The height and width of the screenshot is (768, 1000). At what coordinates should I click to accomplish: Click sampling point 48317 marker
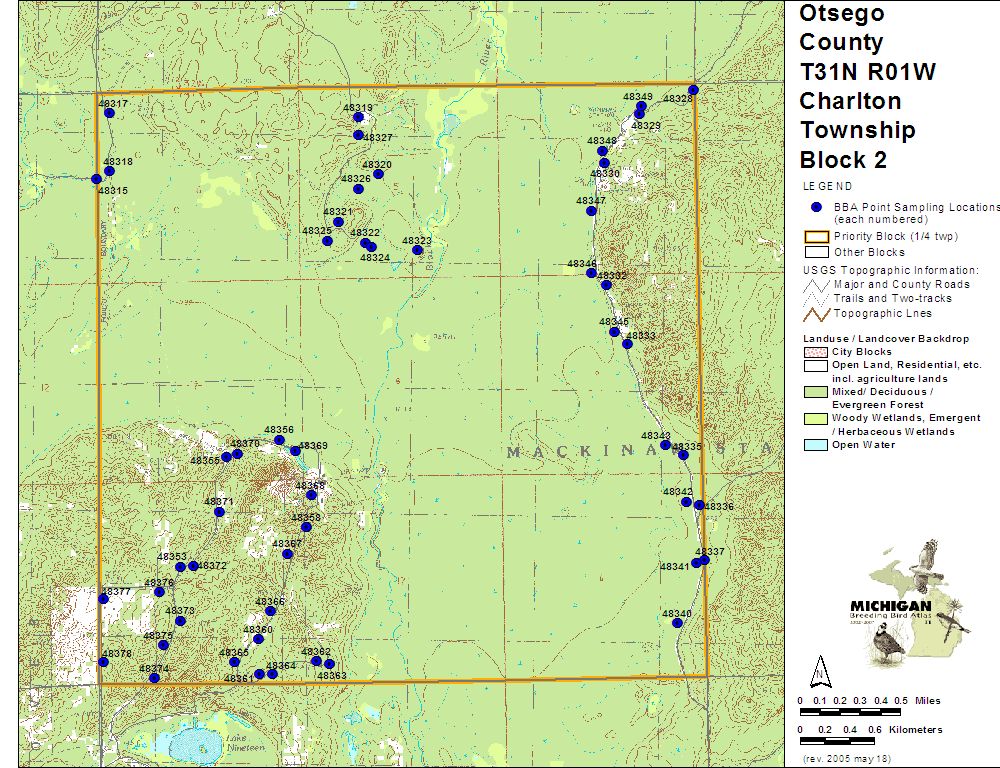tap(109, 113)
